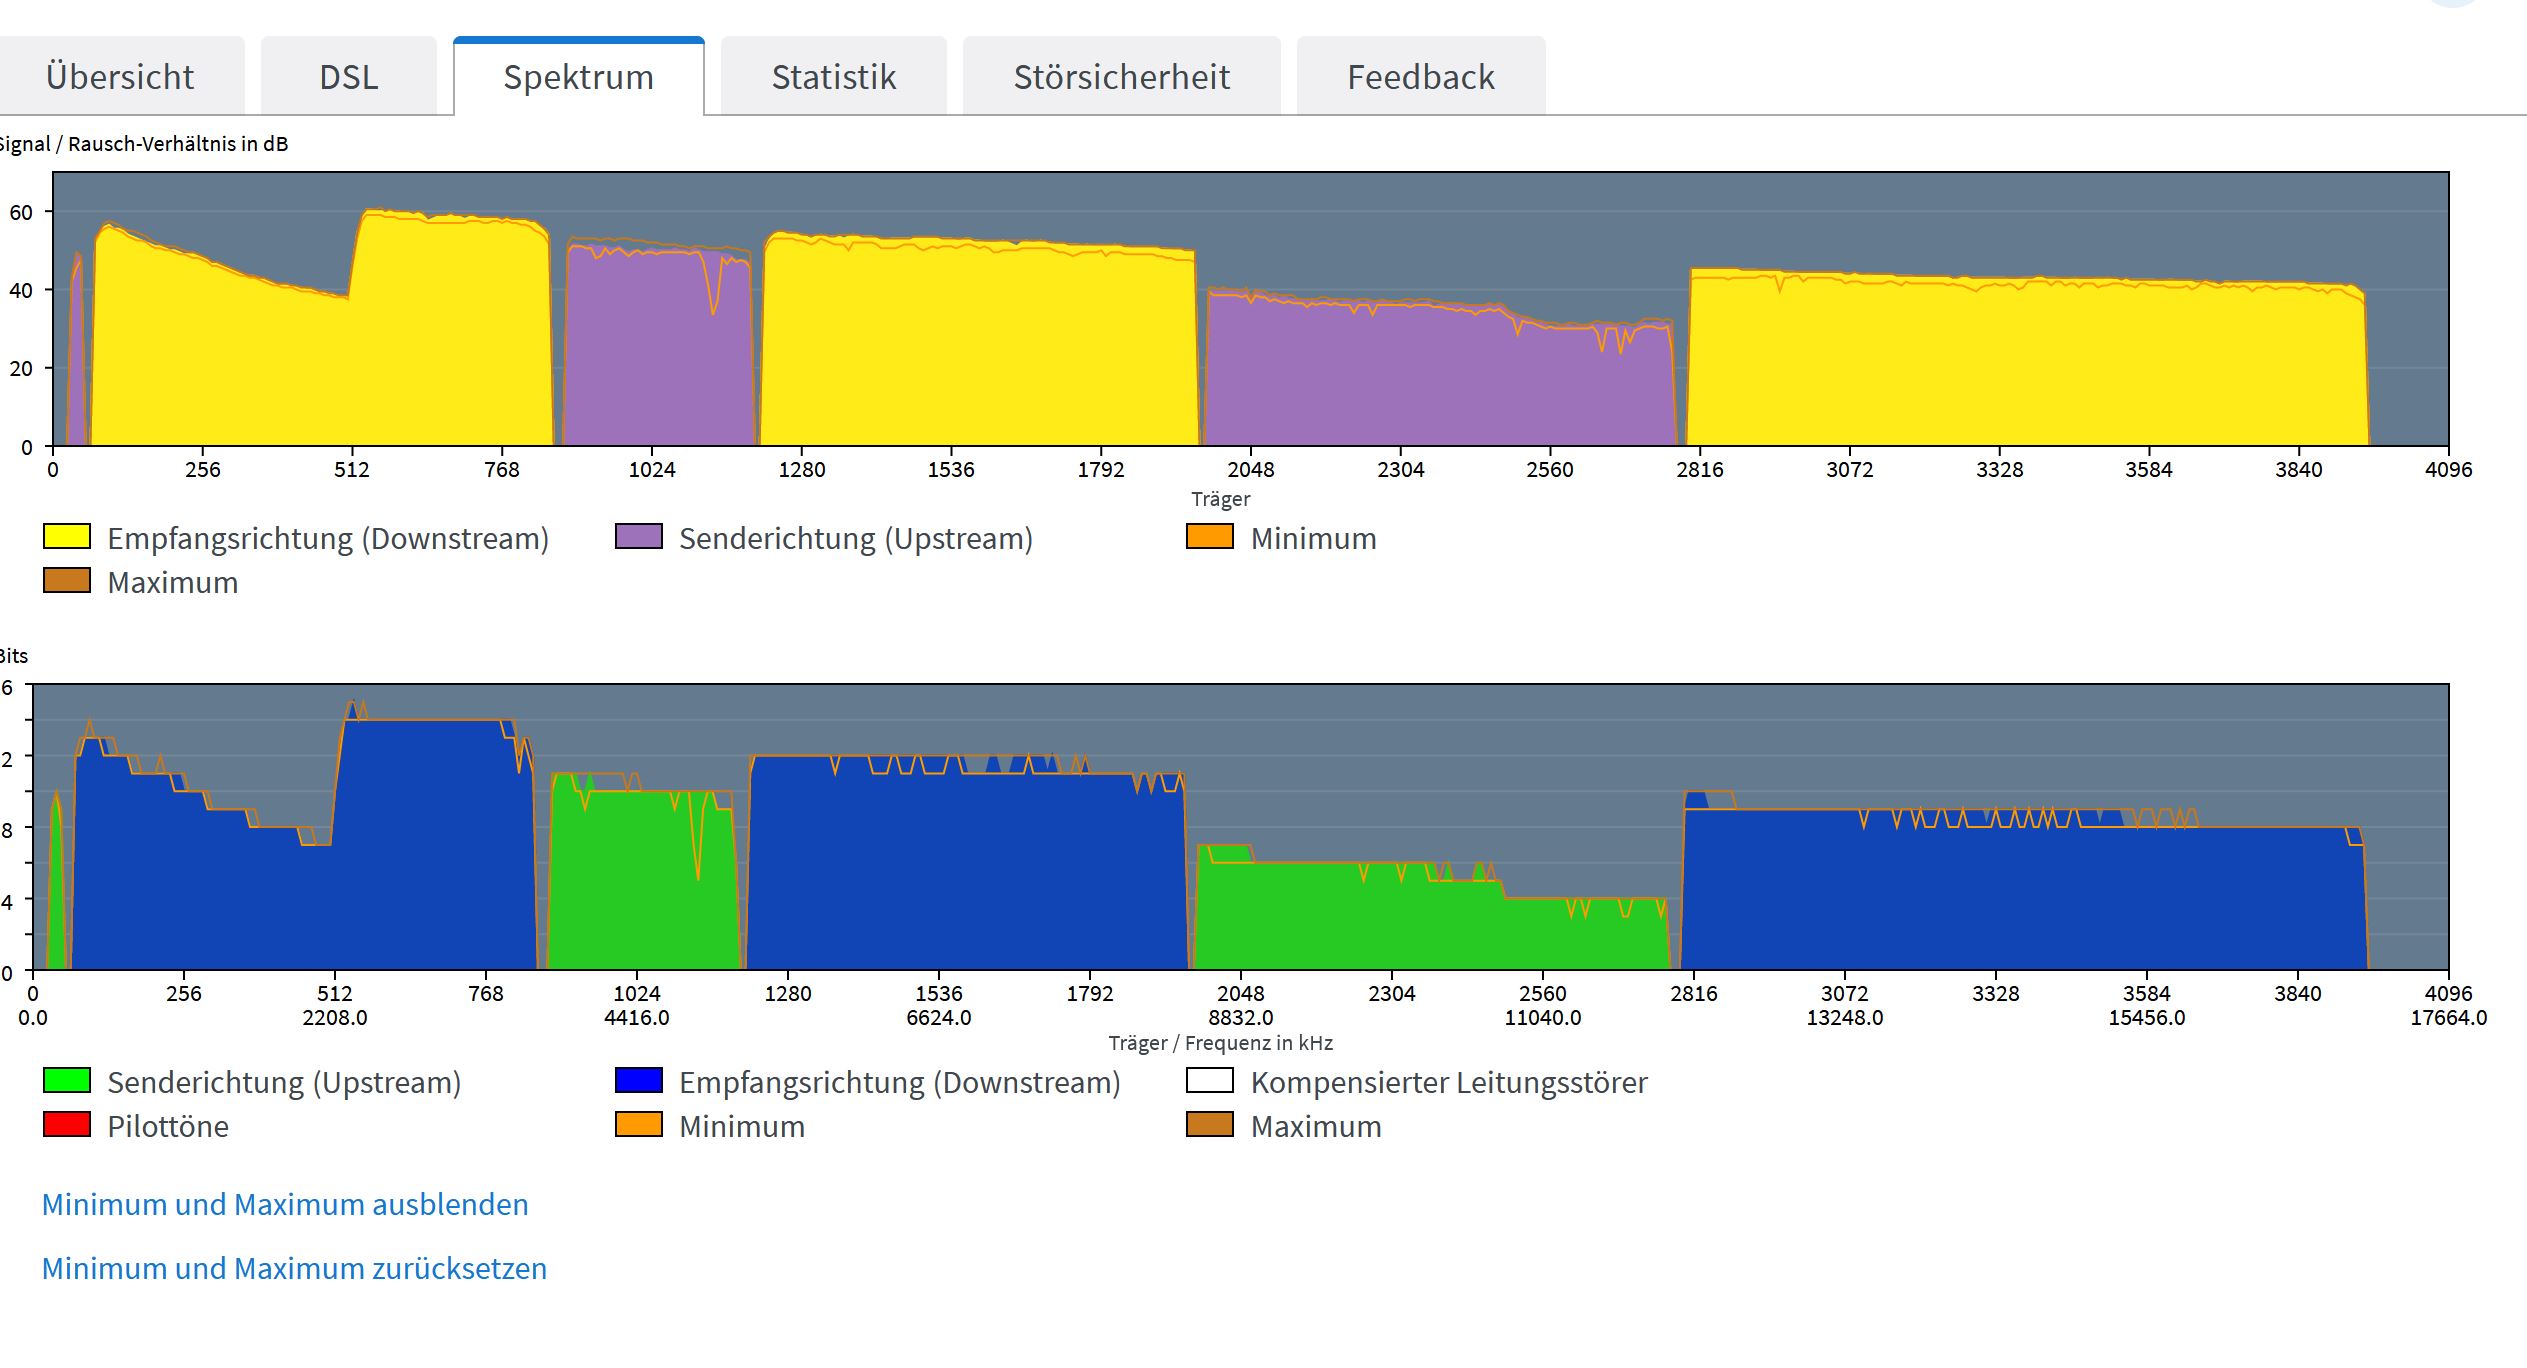The width and height of the screenshot is (2527, 1368).
Task: Click the blue Downstream swatch in Bits legend
Action: coord(639,1081)
